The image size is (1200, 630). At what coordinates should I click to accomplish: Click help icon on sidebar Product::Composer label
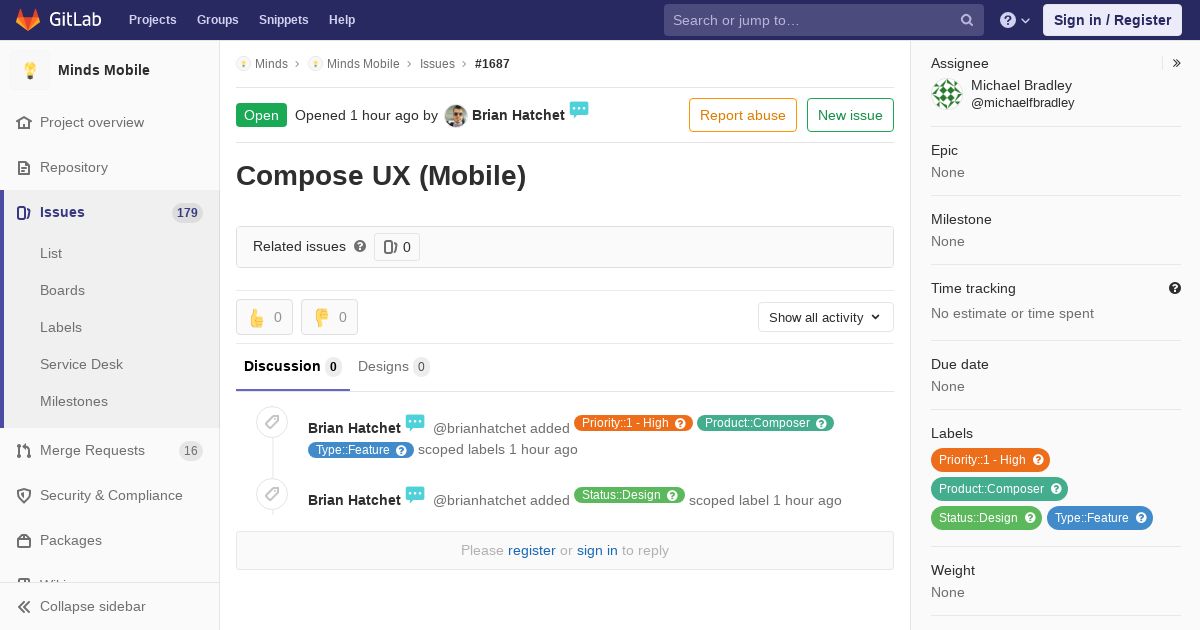point(1057,489)
